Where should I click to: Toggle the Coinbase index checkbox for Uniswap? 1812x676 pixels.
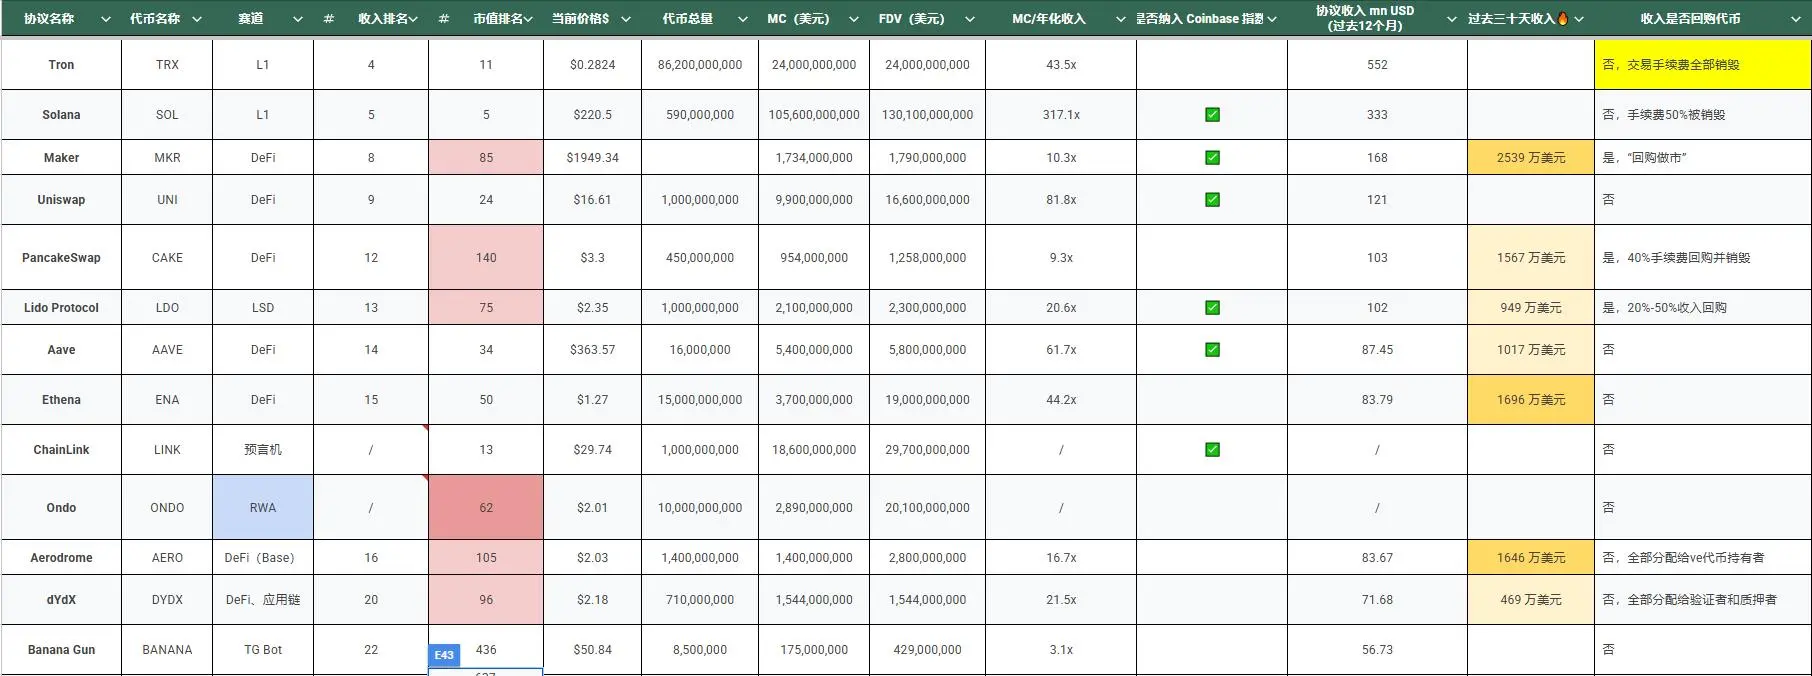click(x=1212, y=200)
